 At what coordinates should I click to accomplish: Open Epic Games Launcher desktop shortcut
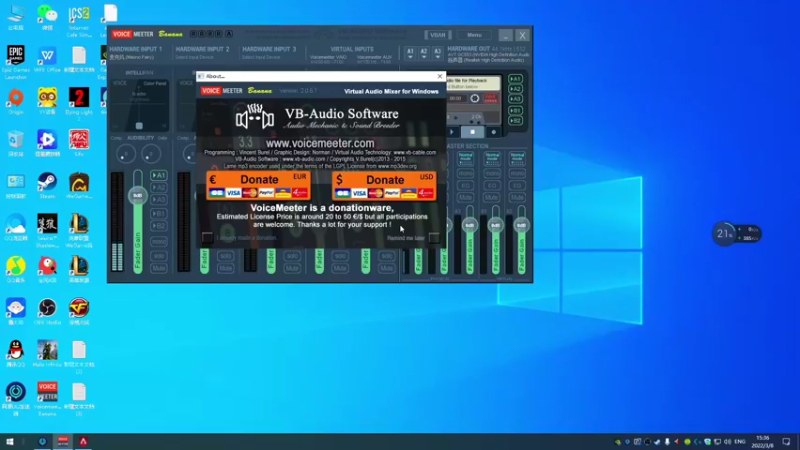click(16, 62)
